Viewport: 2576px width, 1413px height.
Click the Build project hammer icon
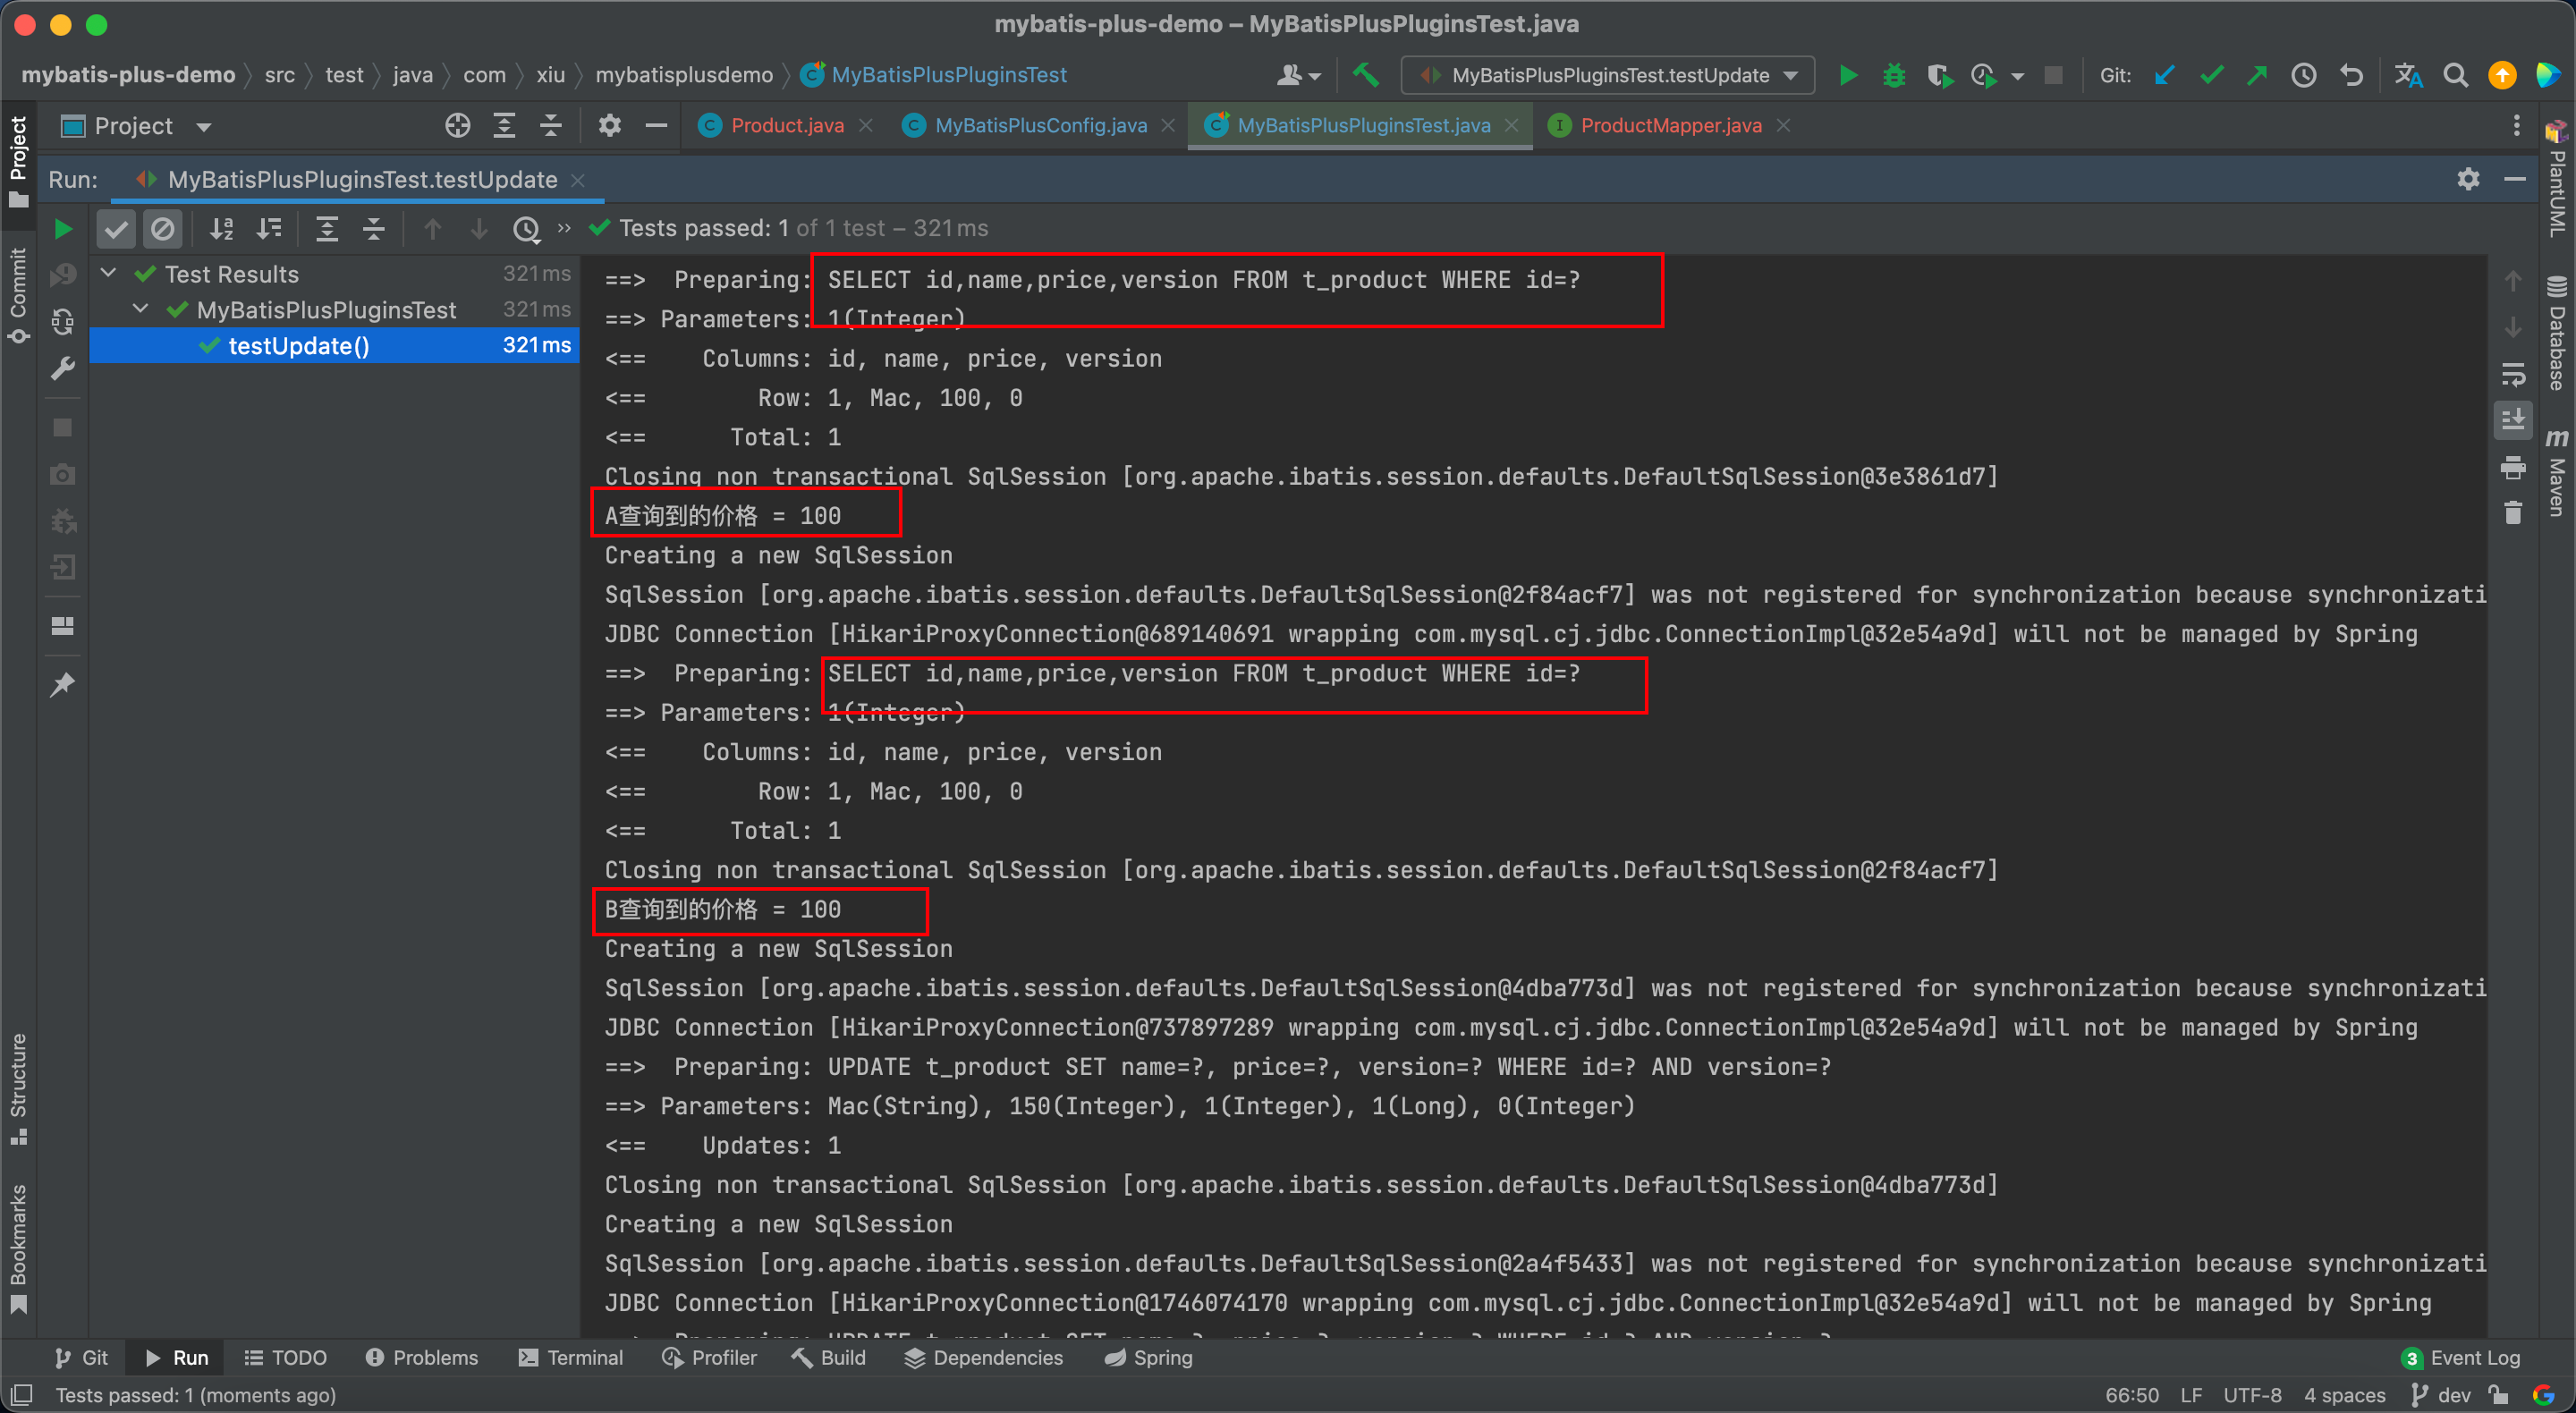1365,75
